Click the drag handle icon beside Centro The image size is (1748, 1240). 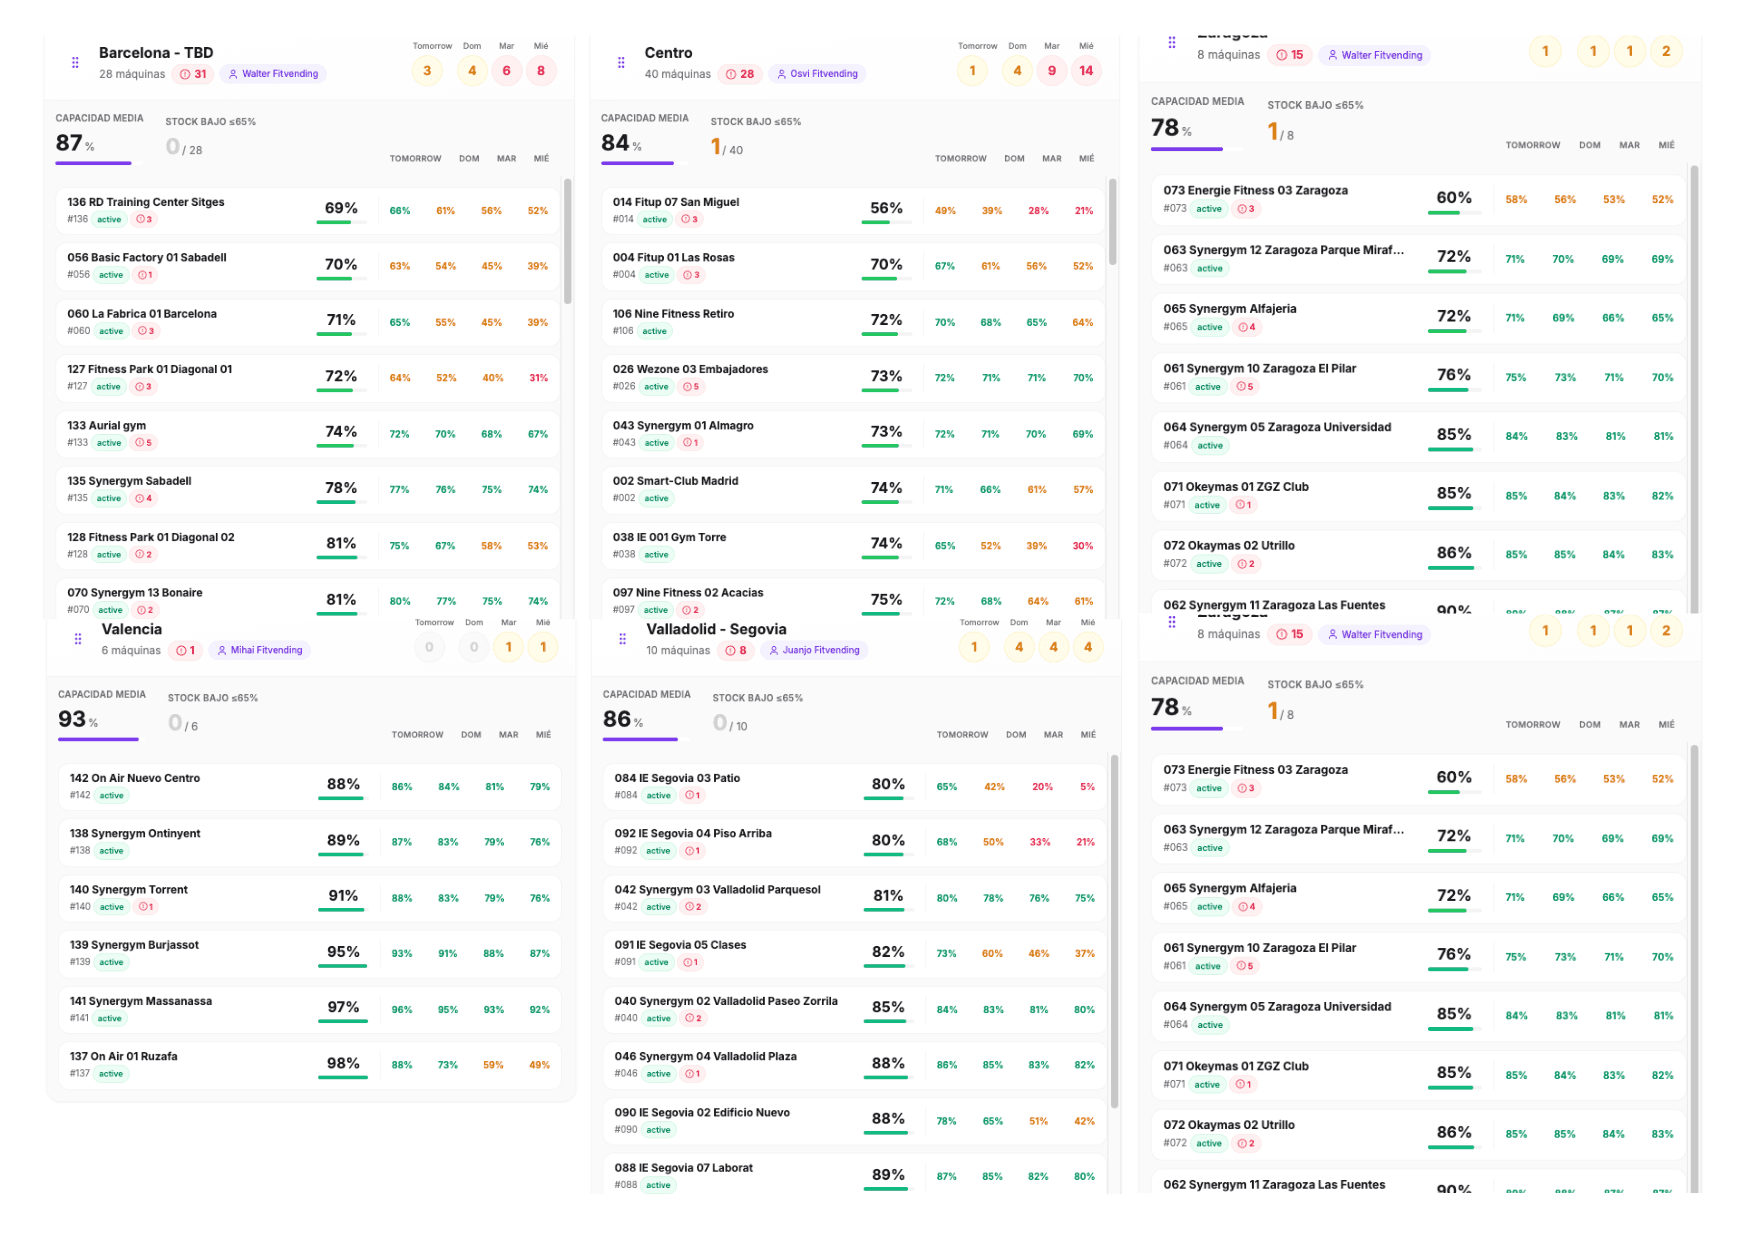point(621,63)
